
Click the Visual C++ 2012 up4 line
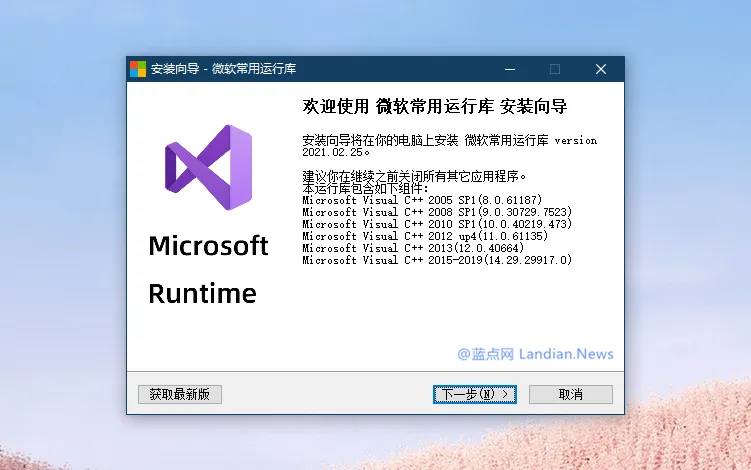pyautogui.click(x=425, y=236)
